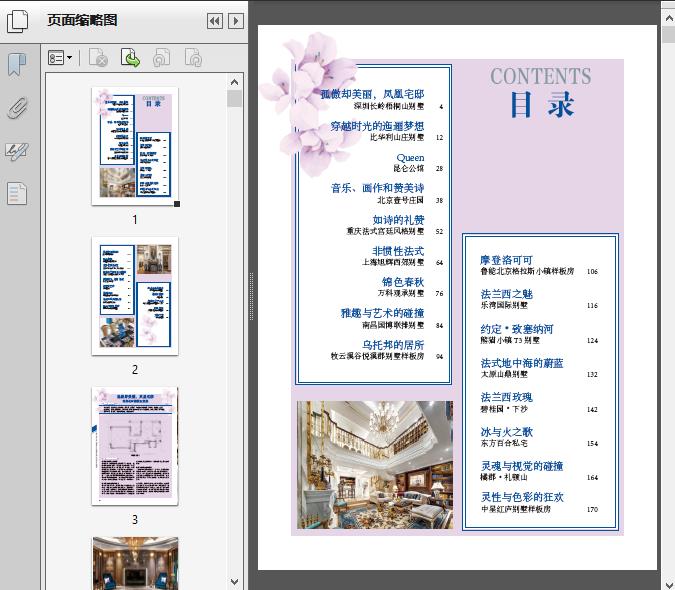Rotate page counterclockwise in thumbnails toolbar
Image resolution: width=675 pixels, height=590 pixels.
161,59
